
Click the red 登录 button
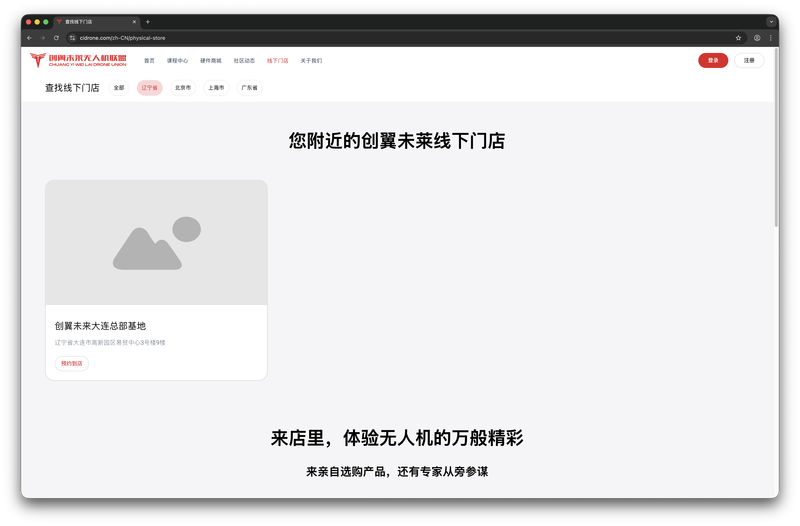click(x=713, y=60)
